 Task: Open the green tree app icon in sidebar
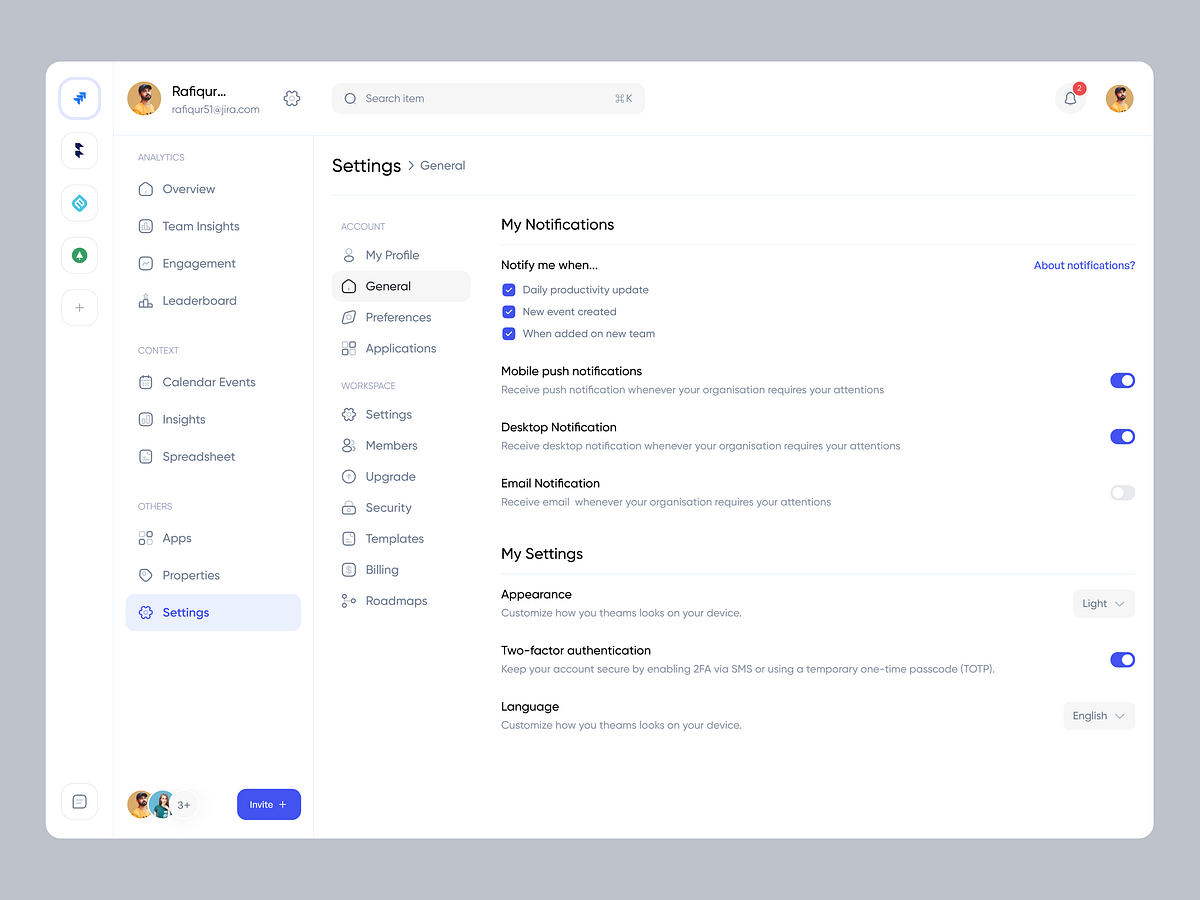coord(80,255)
